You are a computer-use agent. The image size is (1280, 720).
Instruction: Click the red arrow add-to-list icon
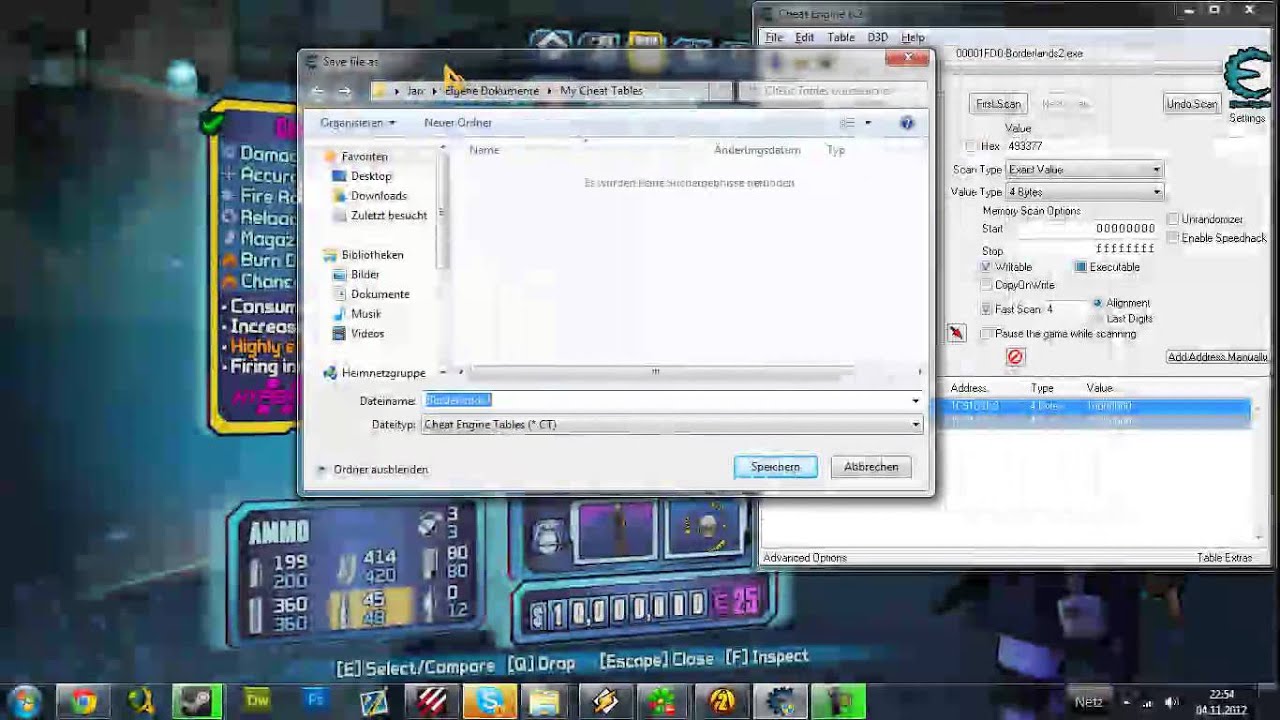pos(957,333)
